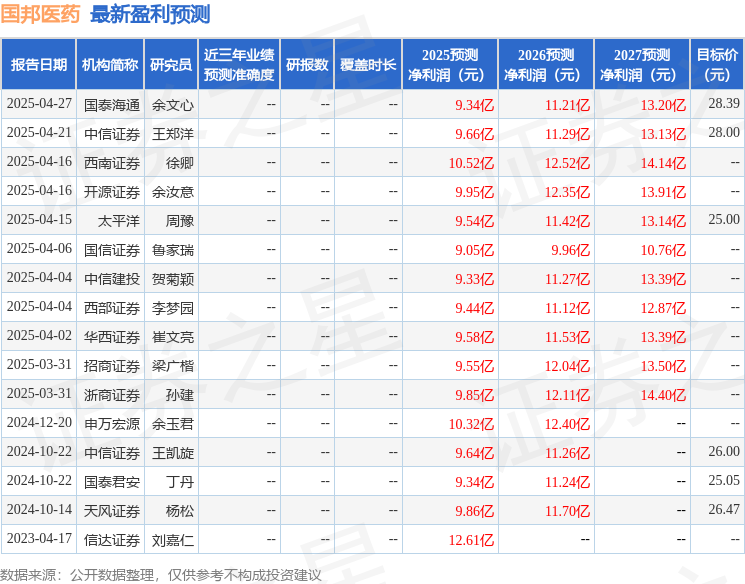The height and width of the screenshot is (584, 745).
Task: Click the 最新盈利预测 heading
Action: pos(150,14)
